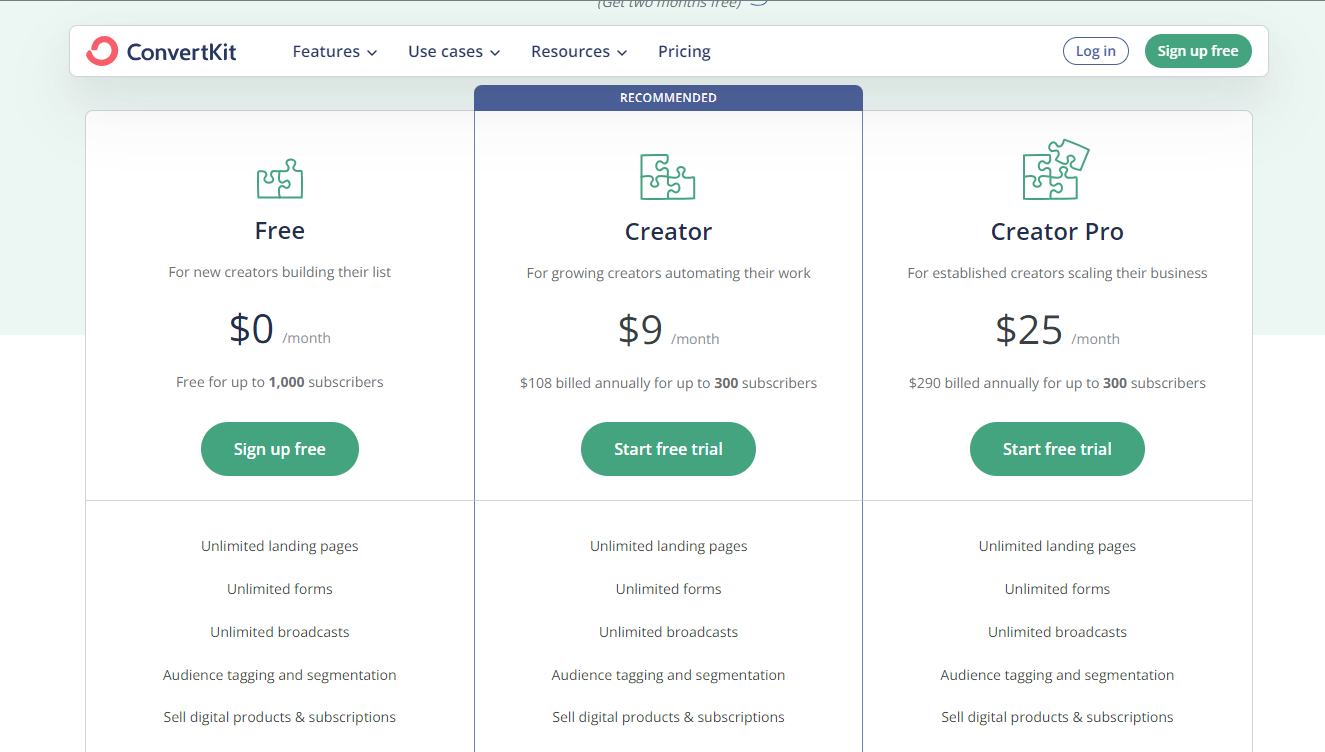Click Sign up free in header
Viewport: 1325px width, 752px height.
1198,51
